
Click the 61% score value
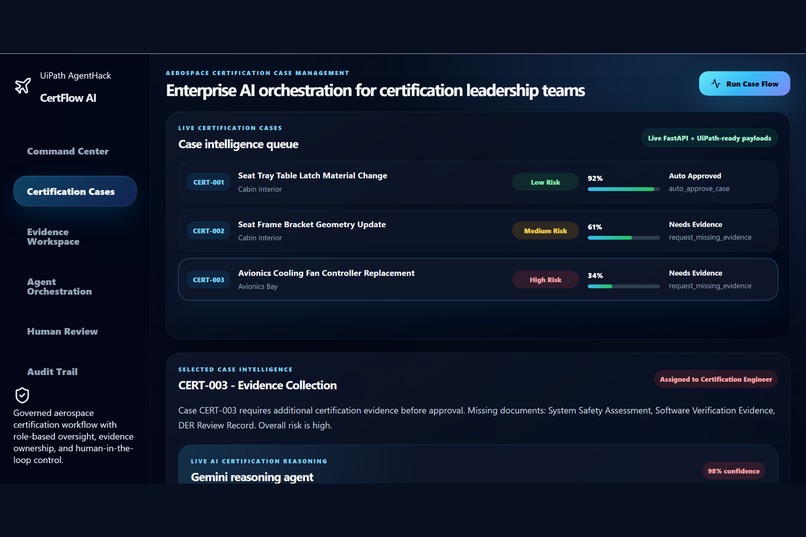pos(595,227)
